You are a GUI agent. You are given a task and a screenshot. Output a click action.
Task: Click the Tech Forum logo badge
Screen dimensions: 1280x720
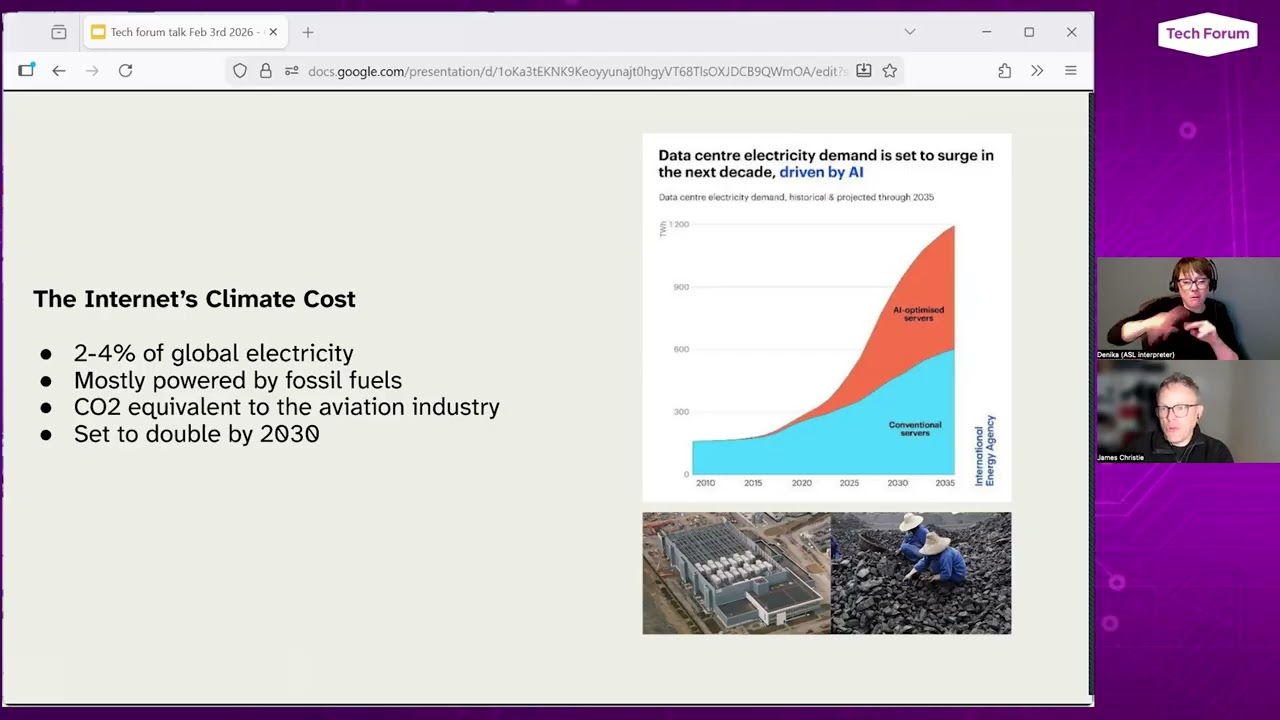tap(1207, 34)
